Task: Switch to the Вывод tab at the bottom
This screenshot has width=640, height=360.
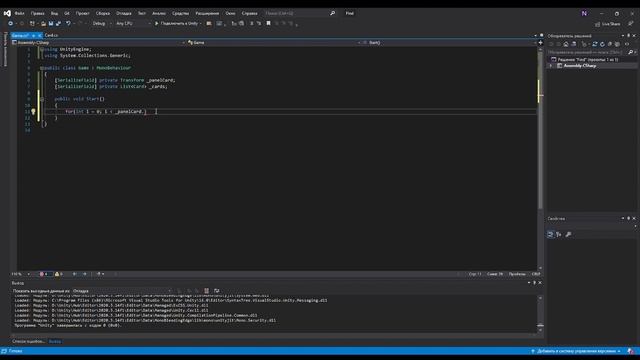Action: coord(55,341)
